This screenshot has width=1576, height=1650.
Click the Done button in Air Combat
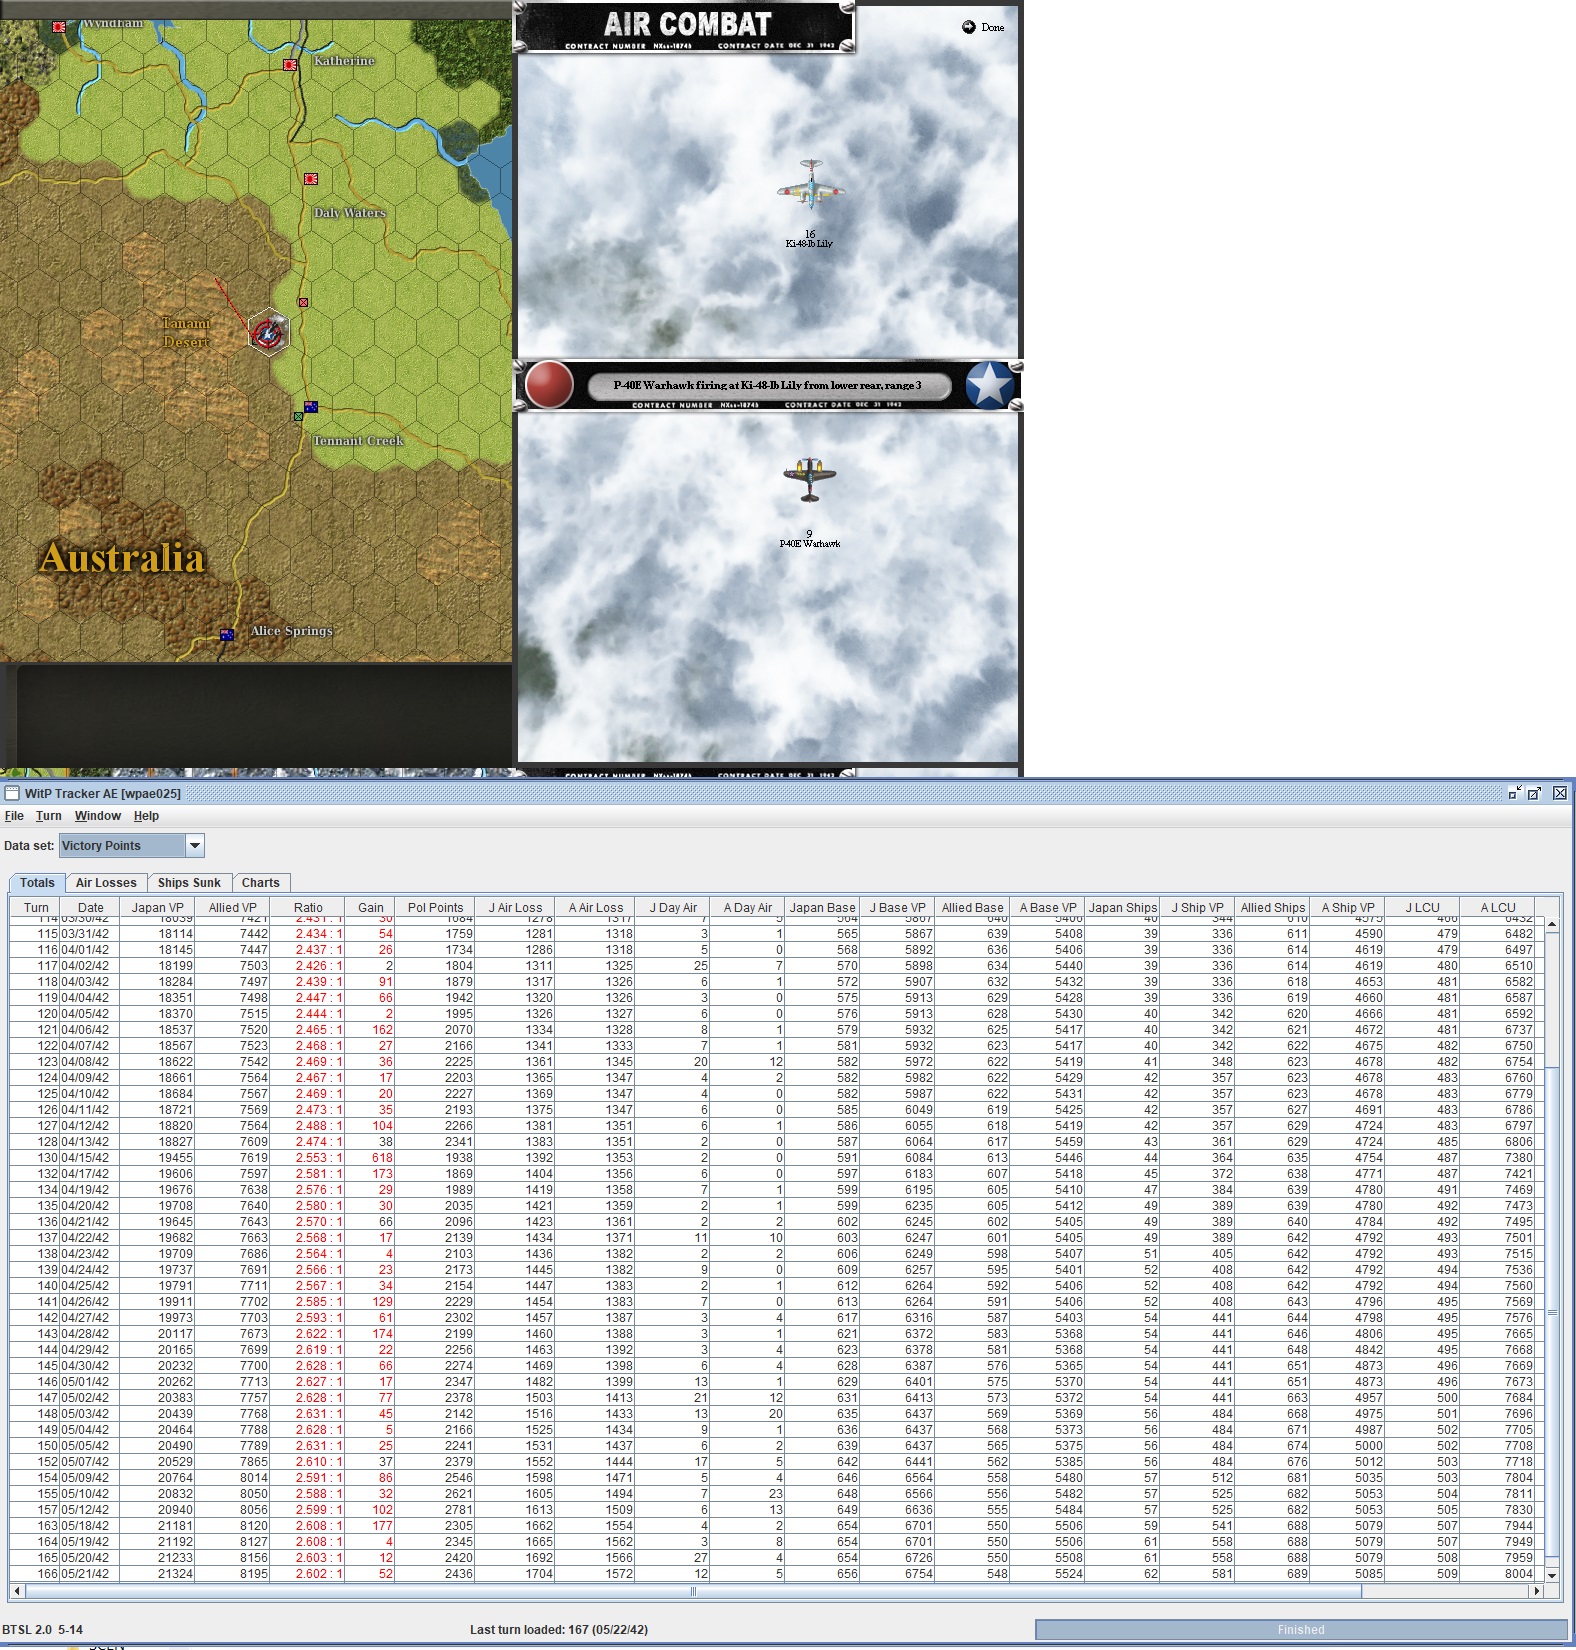coord(983,27)
